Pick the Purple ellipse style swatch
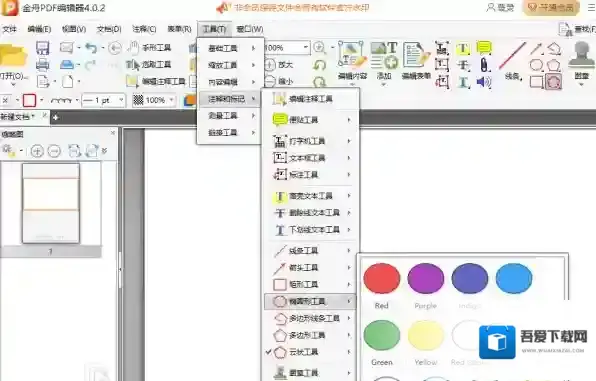The width and height of the screenshot is (596, 381). pyautogui.click(x=426, y=279)
